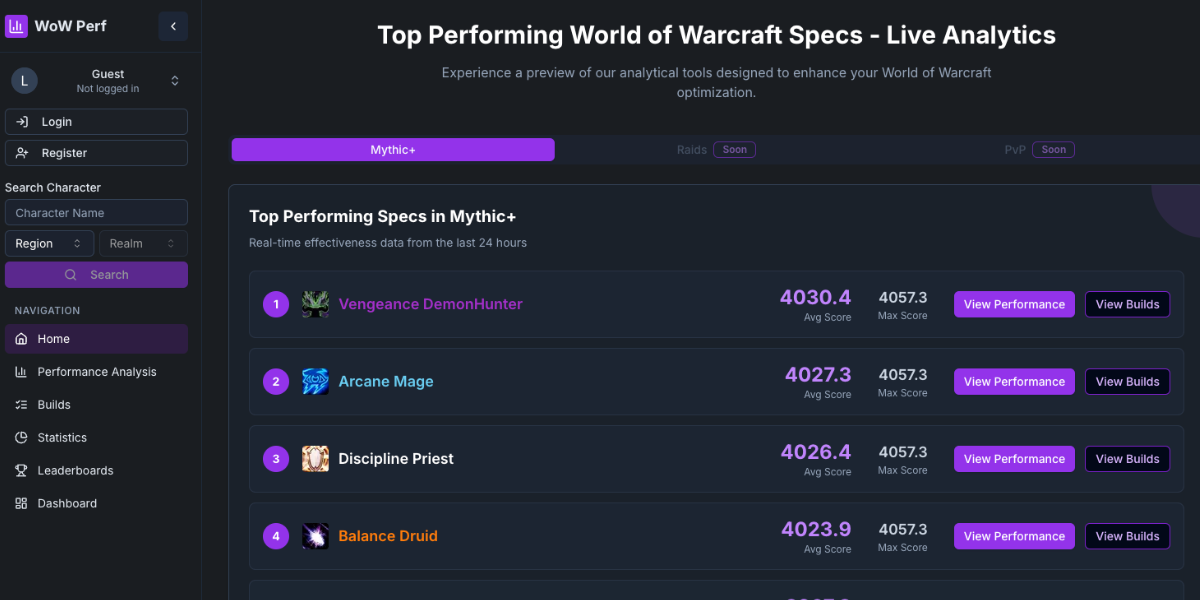Open Statistics using the clock icon
1200x600 pixels.
[x=20, y=437]
